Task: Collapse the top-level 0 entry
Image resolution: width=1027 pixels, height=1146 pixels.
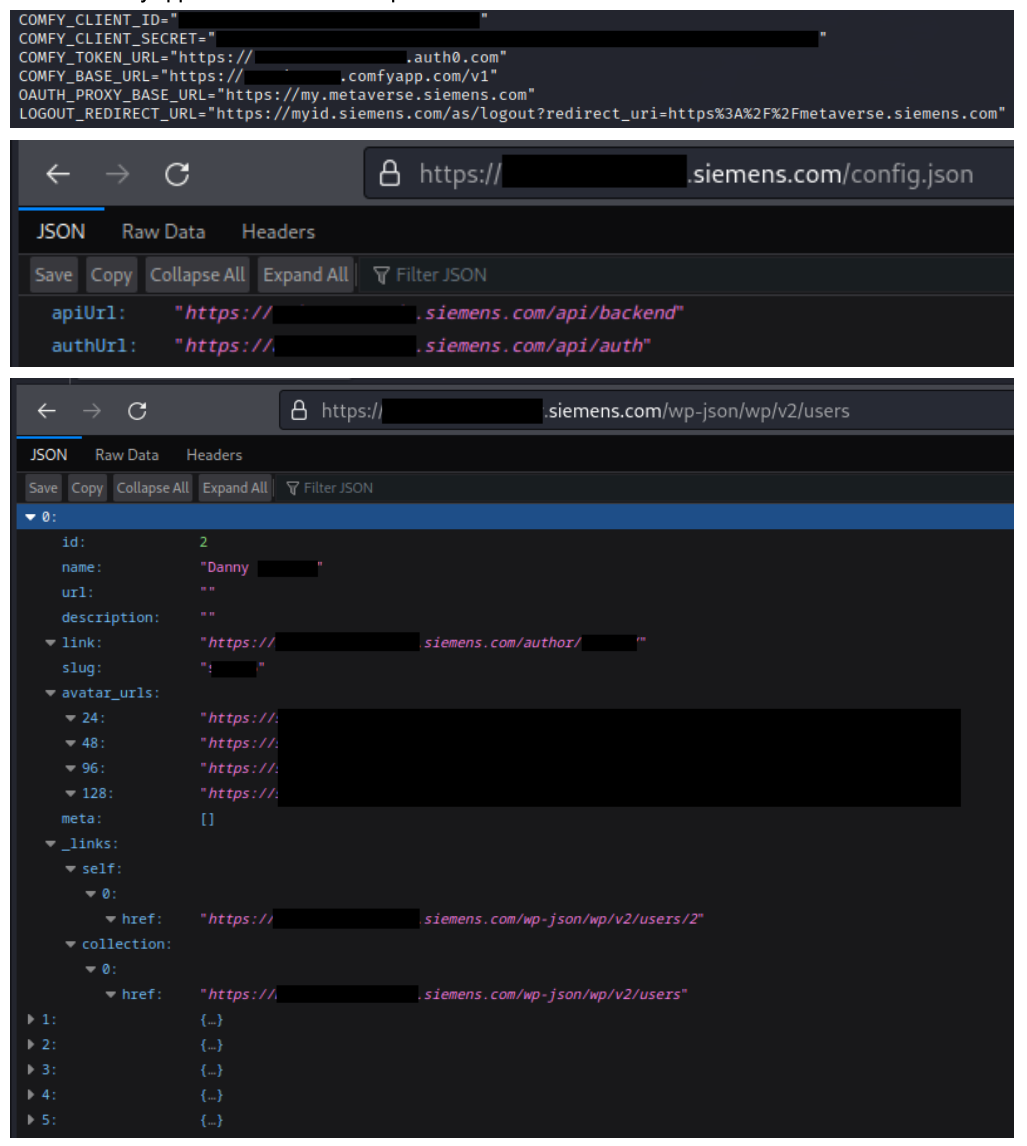Action: 30,517
